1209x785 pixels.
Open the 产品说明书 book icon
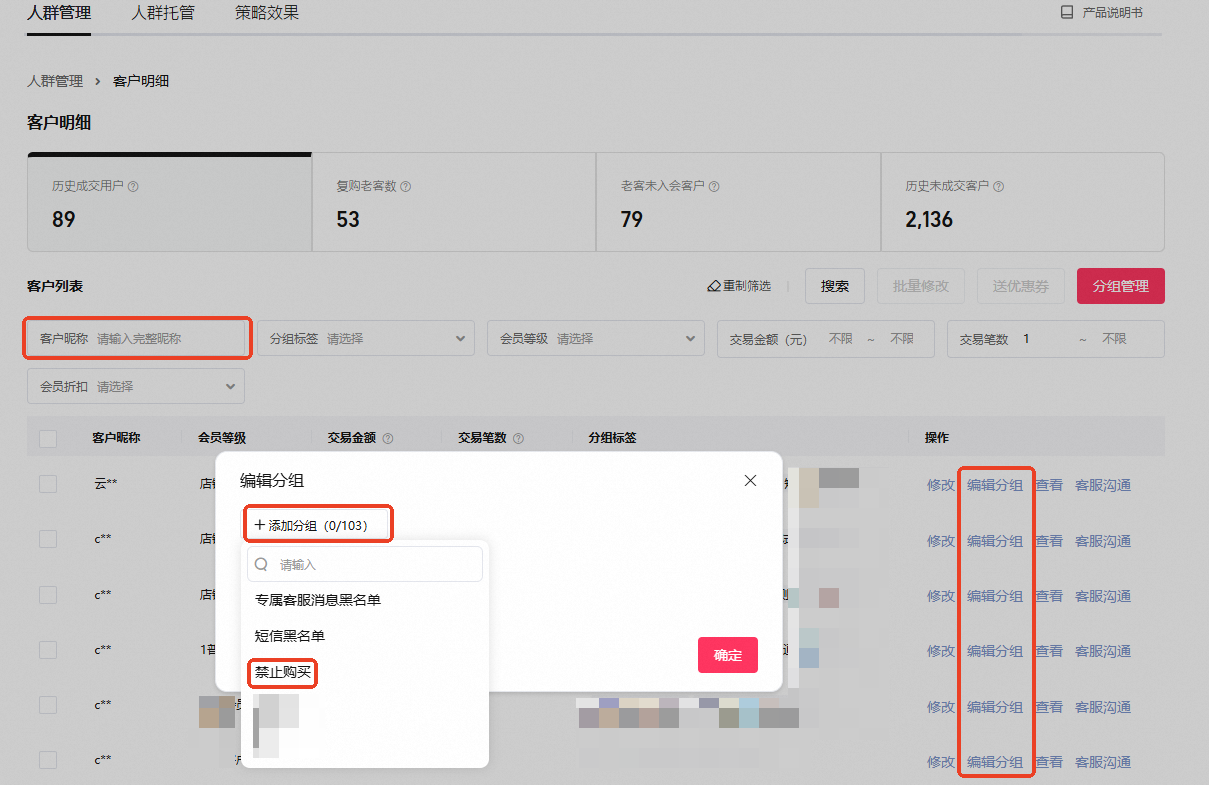1066,13
